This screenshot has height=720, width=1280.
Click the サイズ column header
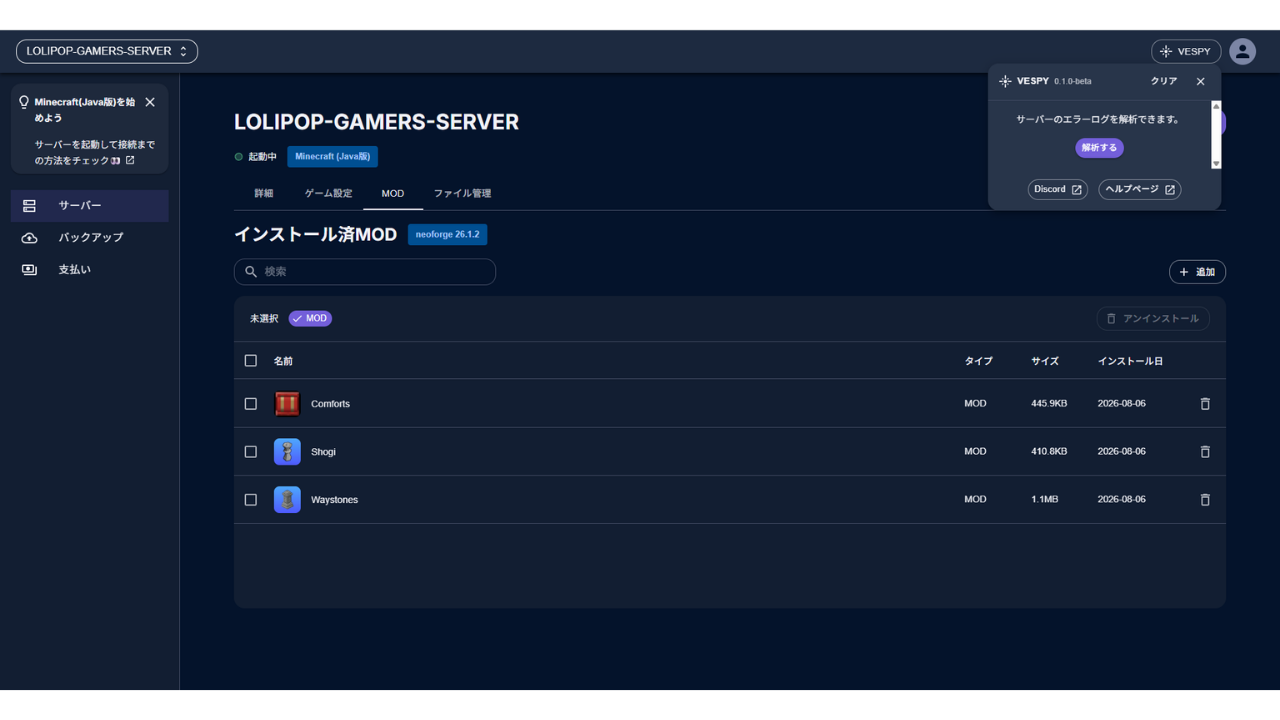pos(1045,361)
